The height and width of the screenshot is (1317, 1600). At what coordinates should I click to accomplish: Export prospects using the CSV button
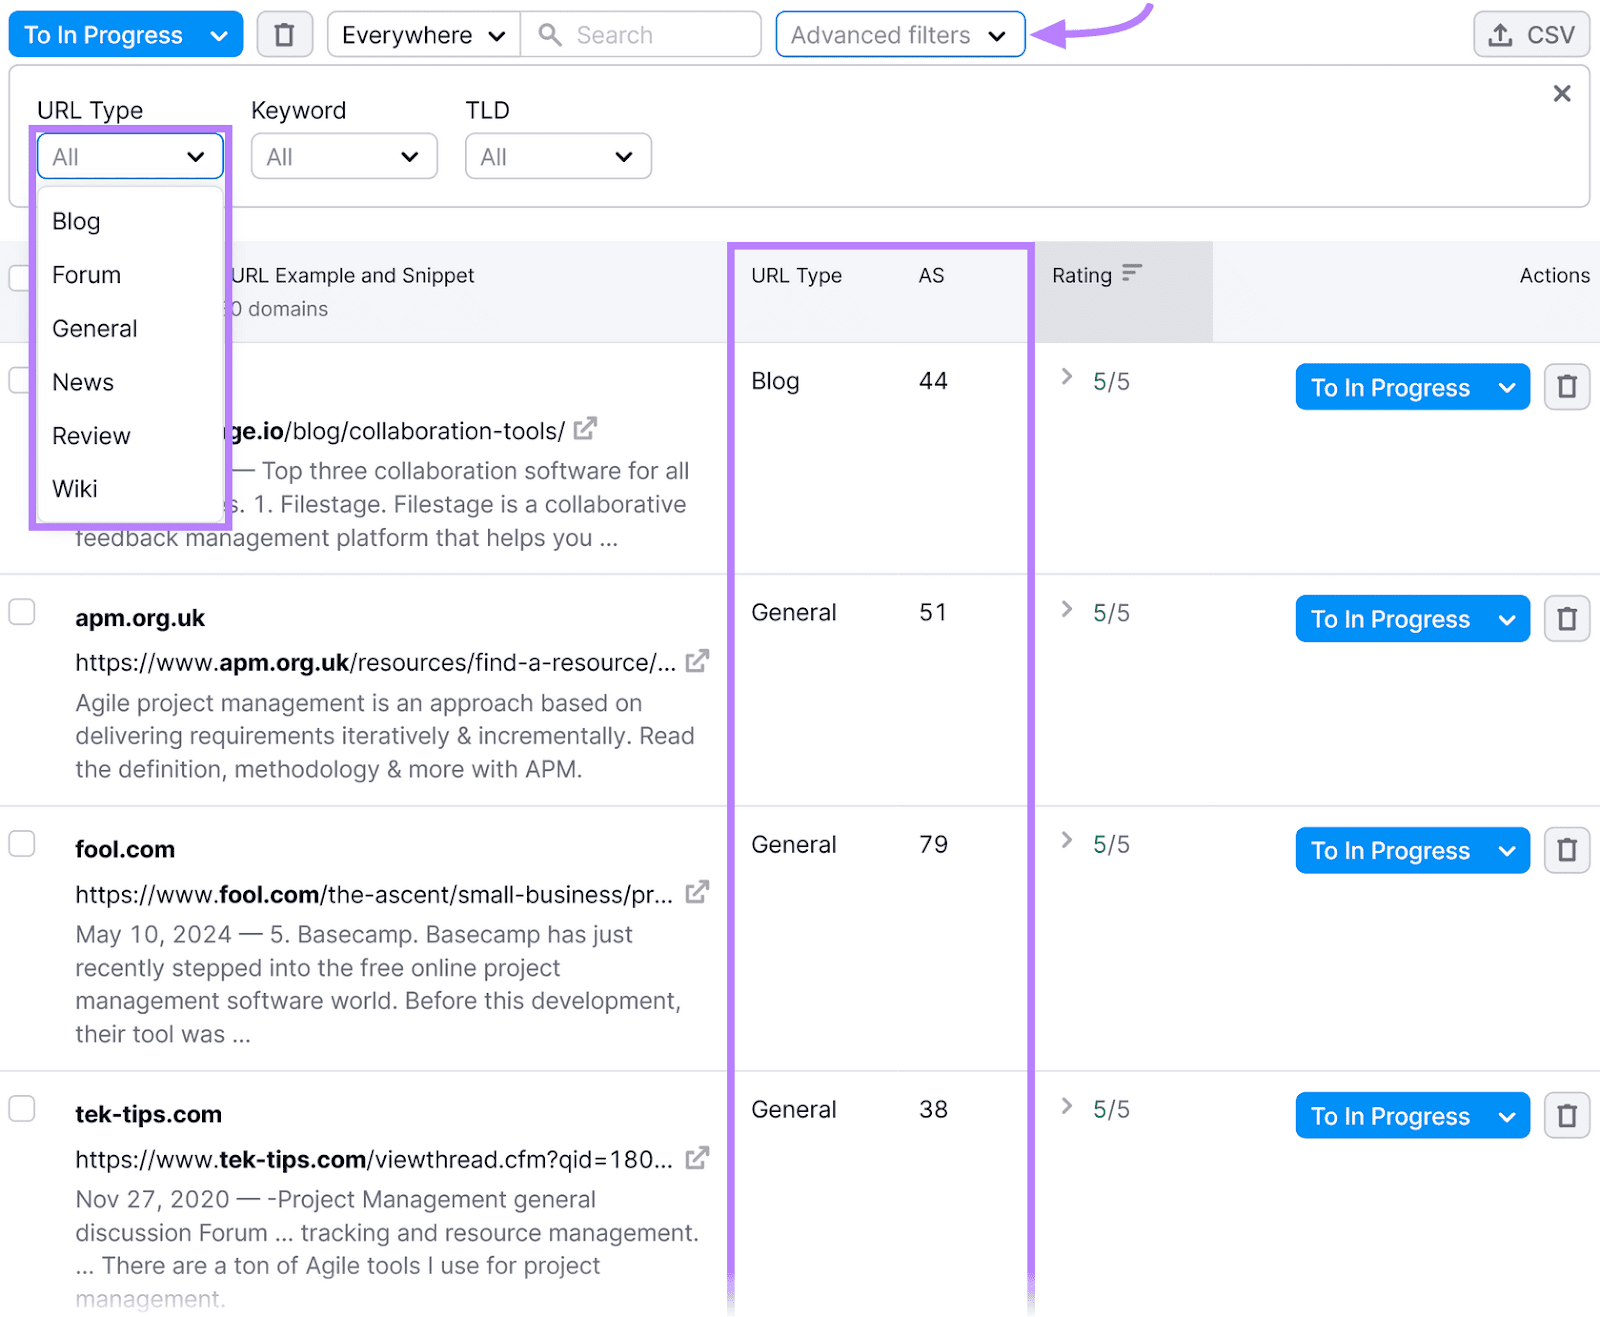[1531, 35]
